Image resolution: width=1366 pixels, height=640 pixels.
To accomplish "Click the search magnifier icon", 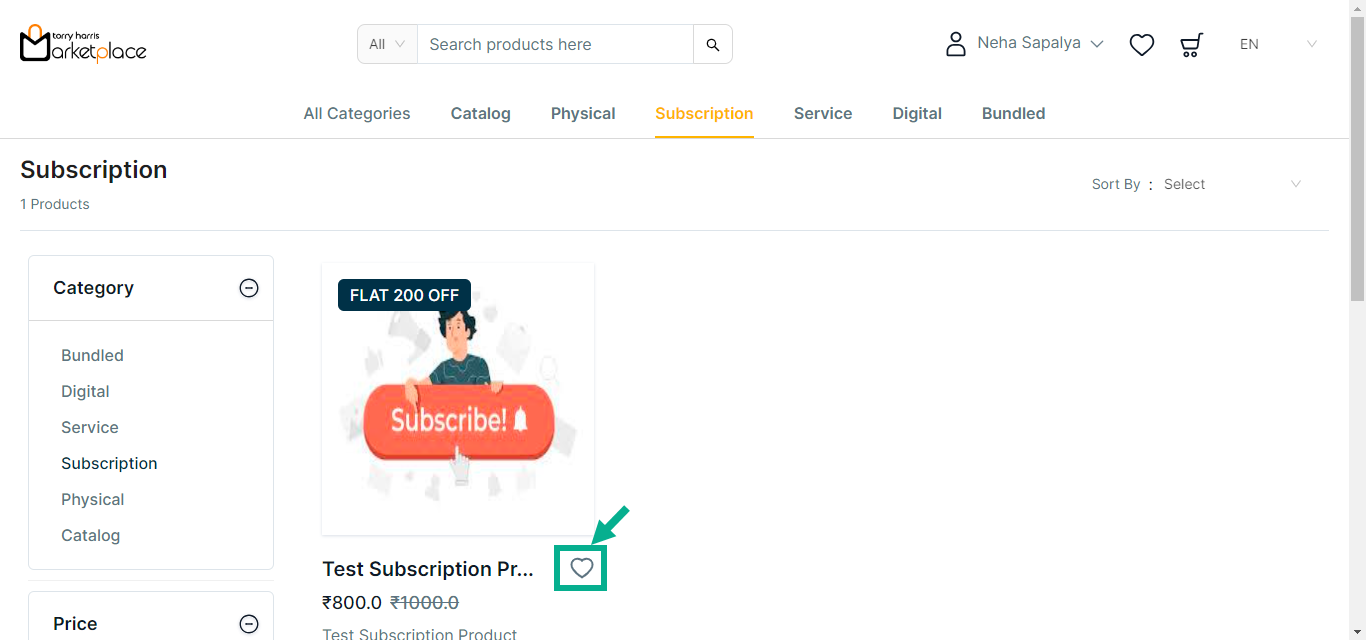I will pos(713,44).
